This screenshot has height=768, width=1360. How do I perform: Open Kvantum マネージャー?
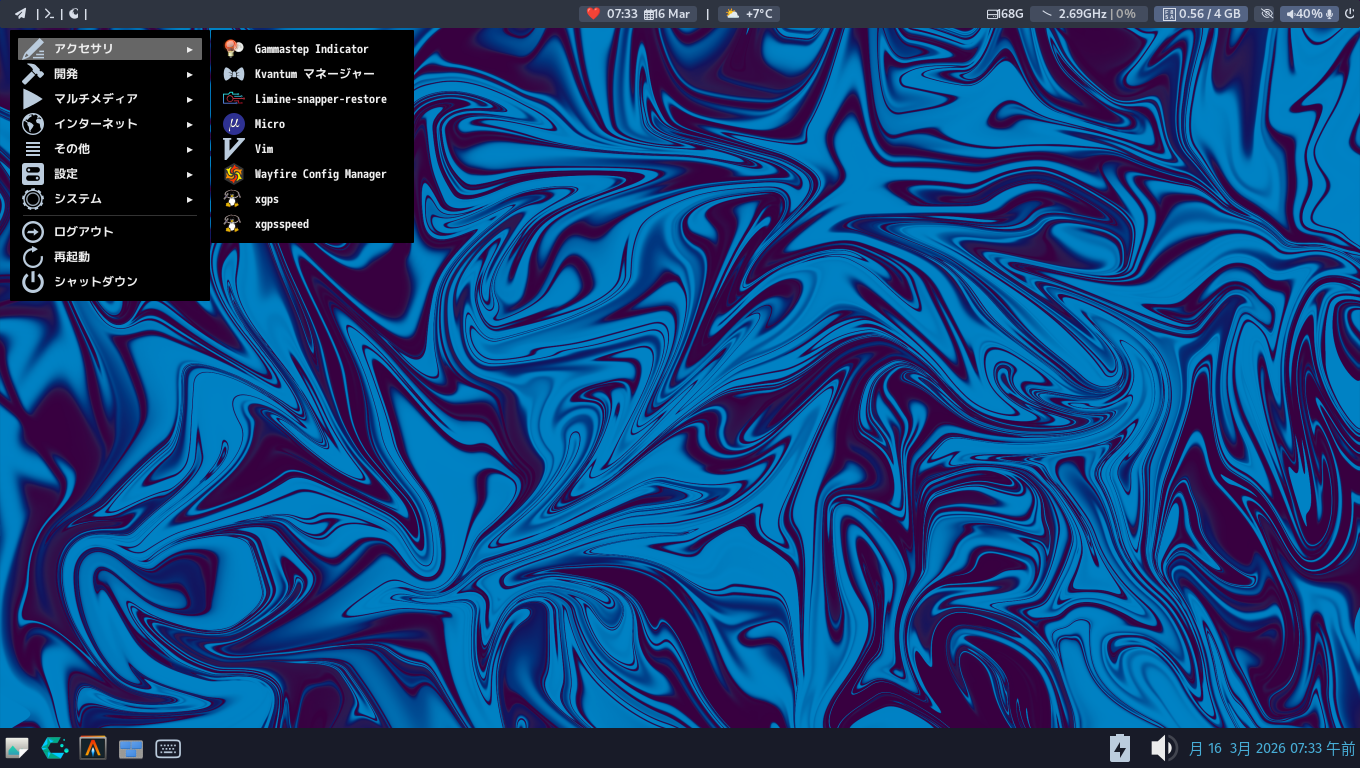[x=312, y=74]
